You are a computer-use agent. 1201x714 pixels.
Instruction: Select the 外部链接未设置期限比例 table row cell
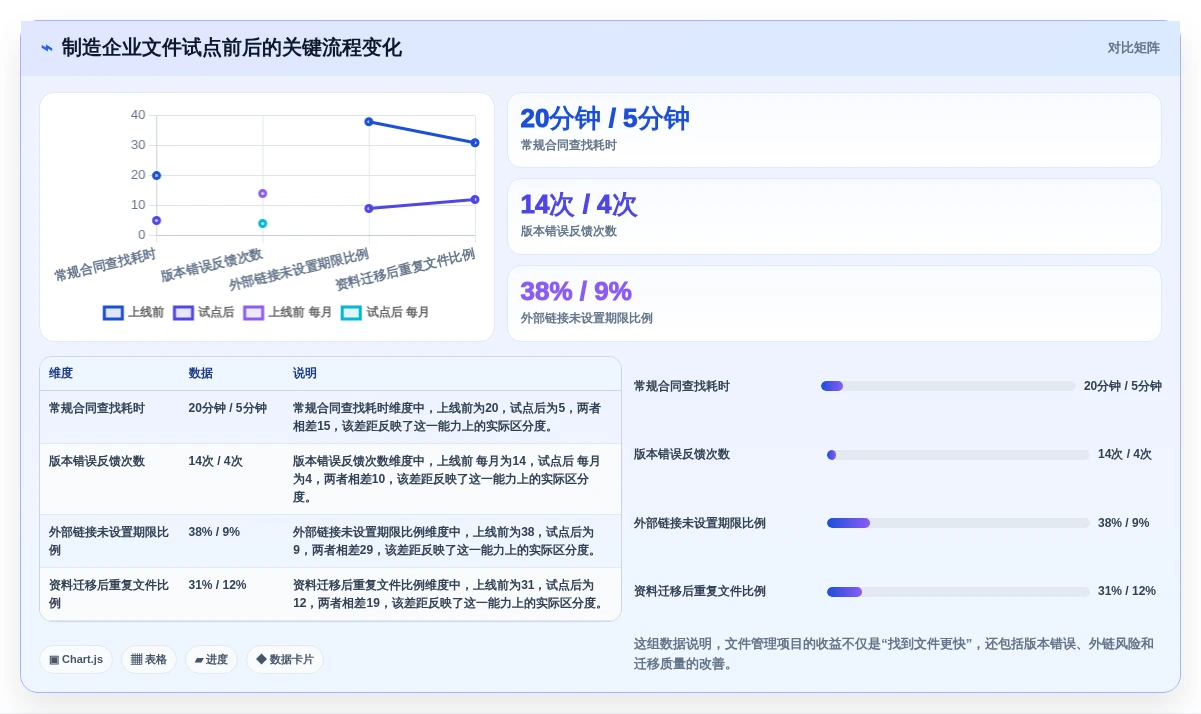pyautogui.click(x=109, y=541)
